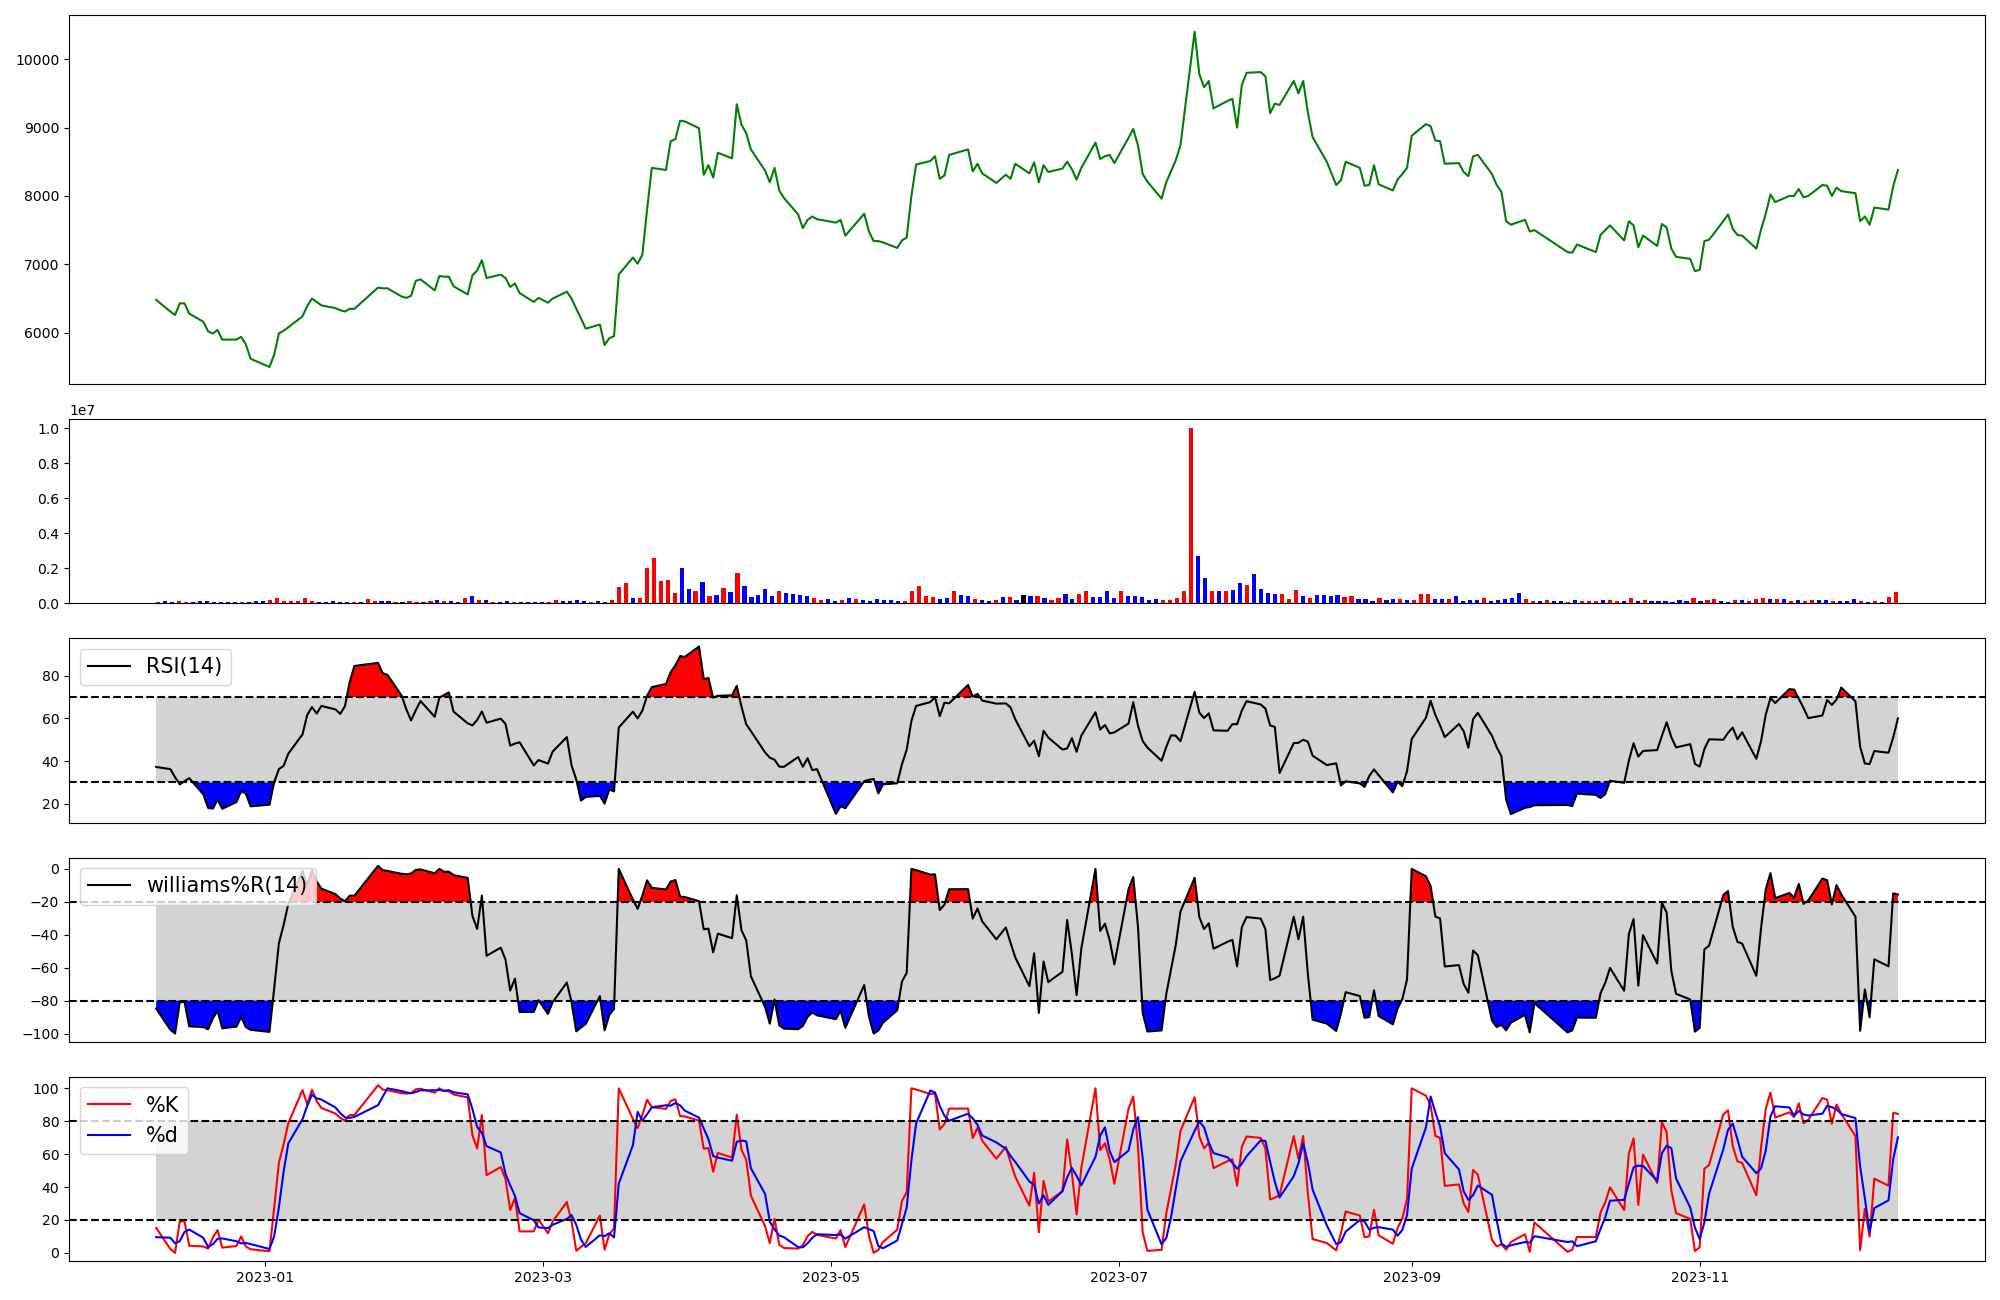Click the 6000 price axis tick label
Viewport: 2000px width, 1300px height.
coord(41,334)
